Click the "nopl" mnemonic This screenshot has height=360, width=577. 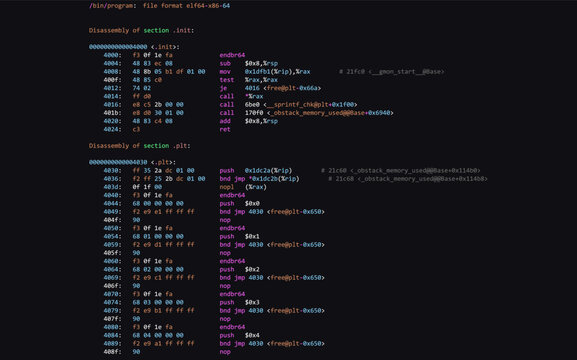click(227, 187)
